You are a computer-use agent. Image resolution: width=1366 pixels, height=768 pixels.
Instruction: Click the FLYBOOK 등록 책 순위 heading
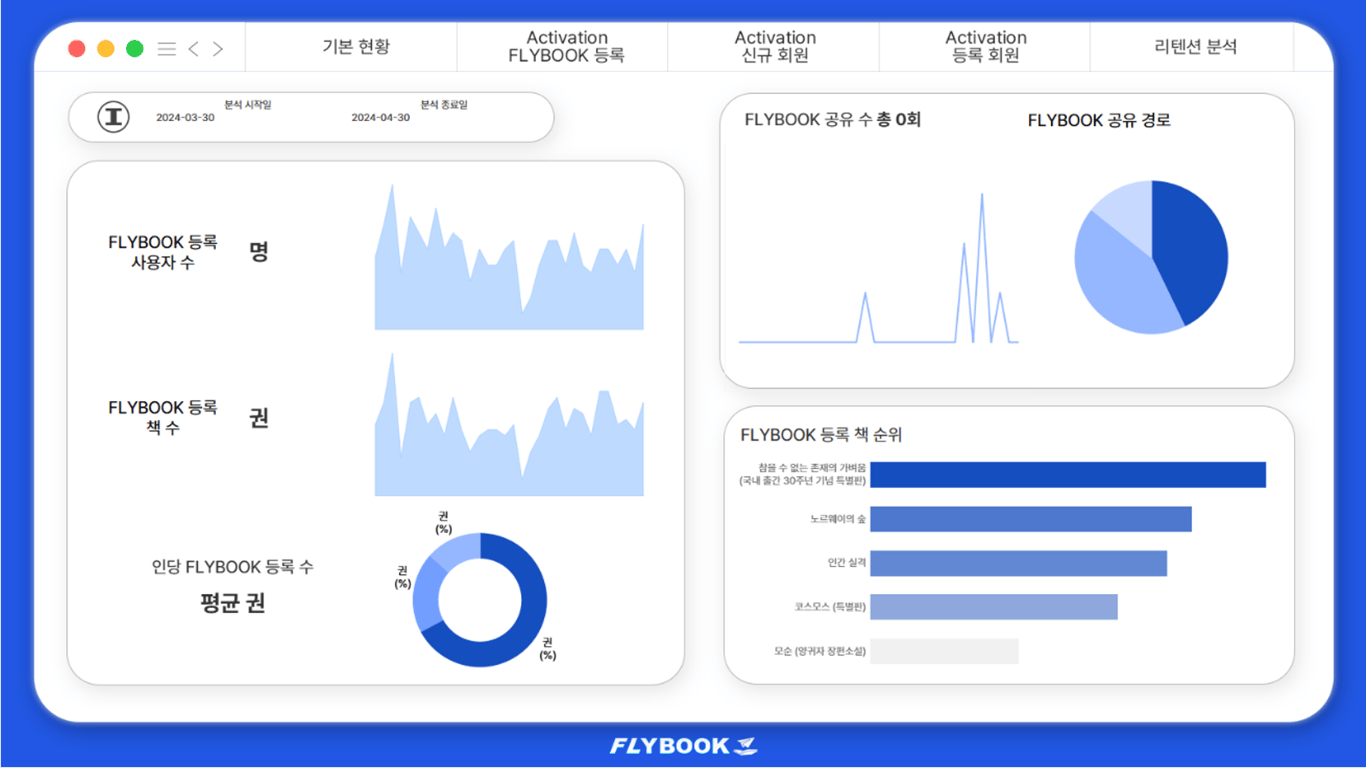821,435
